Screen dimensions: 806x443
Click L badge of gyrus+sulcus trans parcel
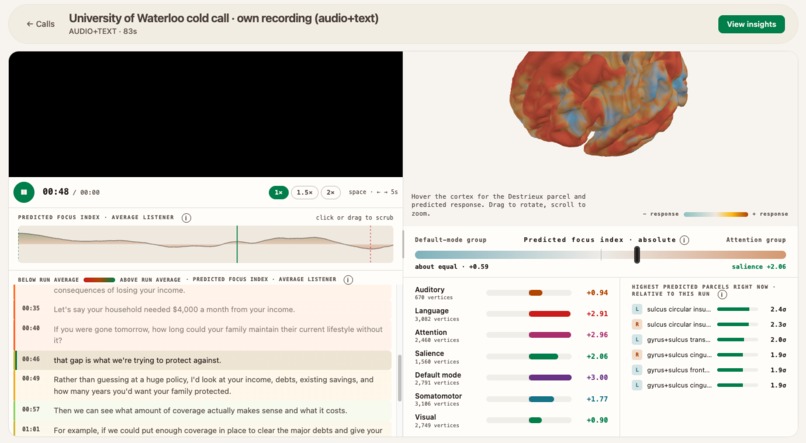pos(637,340)
